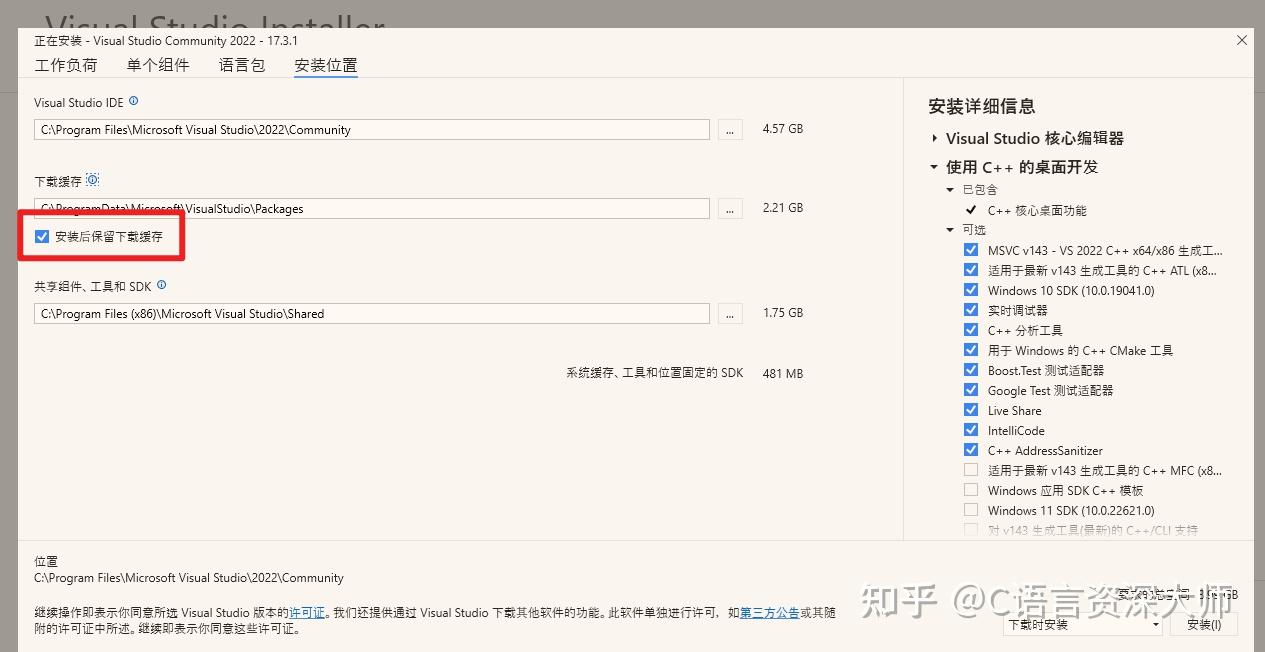Screen dimensions: 1265x652
Task: Click the info icon beside 共享组件、工具和 SDK
Action: pos(160,285)
